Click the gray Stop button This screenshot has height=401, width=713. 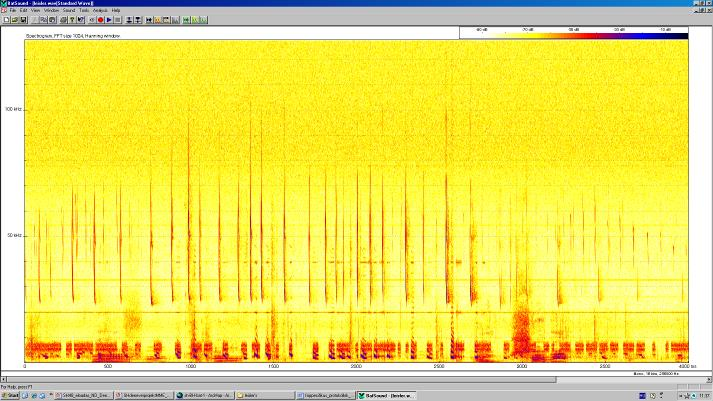point(118,20)
